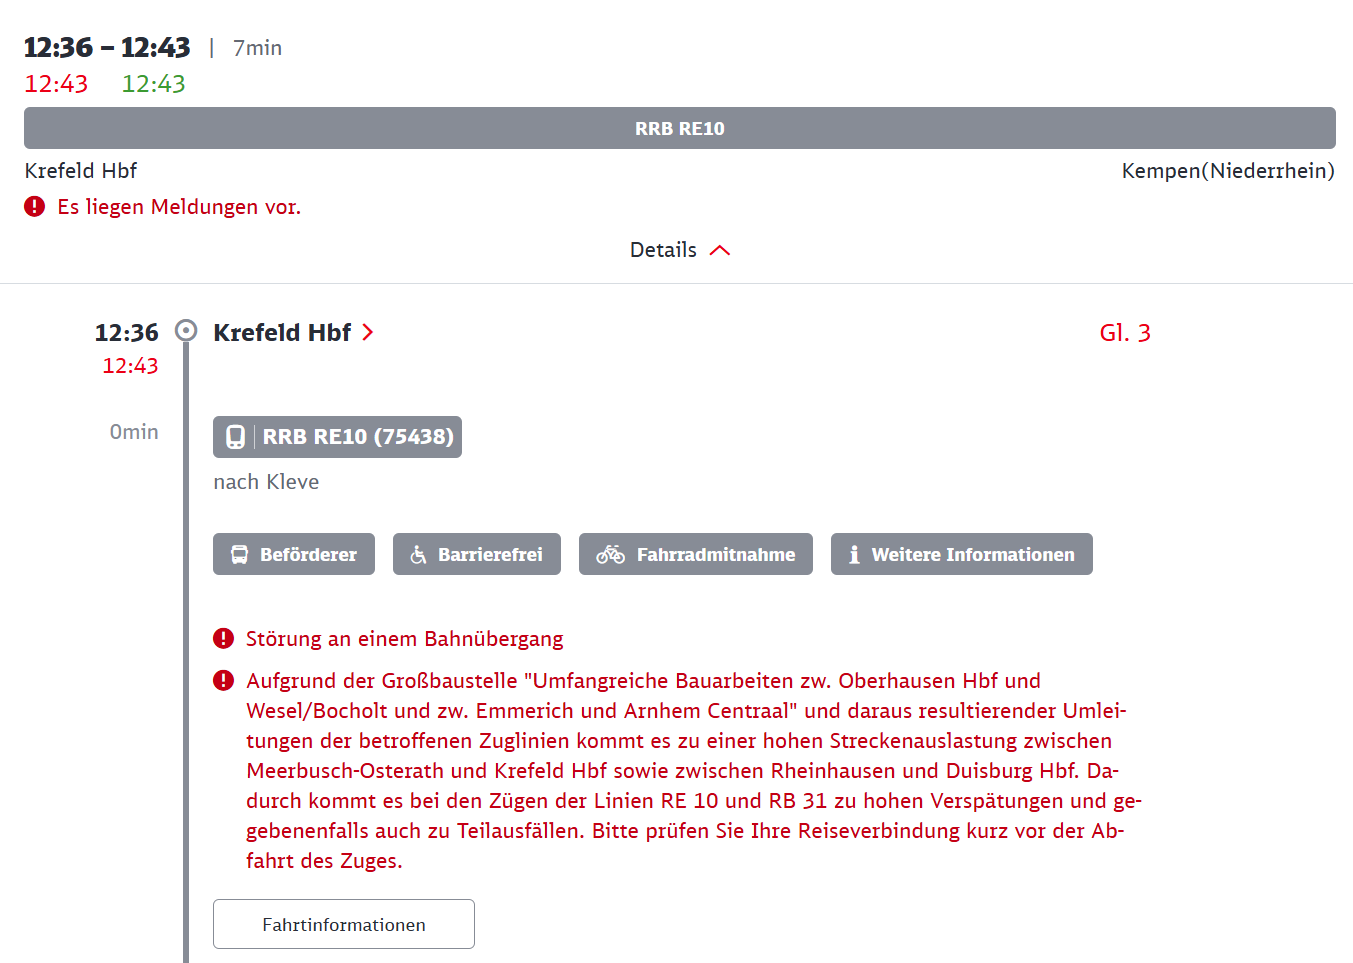
Task: Click the upward chevron next to Details
Action: 720,250
